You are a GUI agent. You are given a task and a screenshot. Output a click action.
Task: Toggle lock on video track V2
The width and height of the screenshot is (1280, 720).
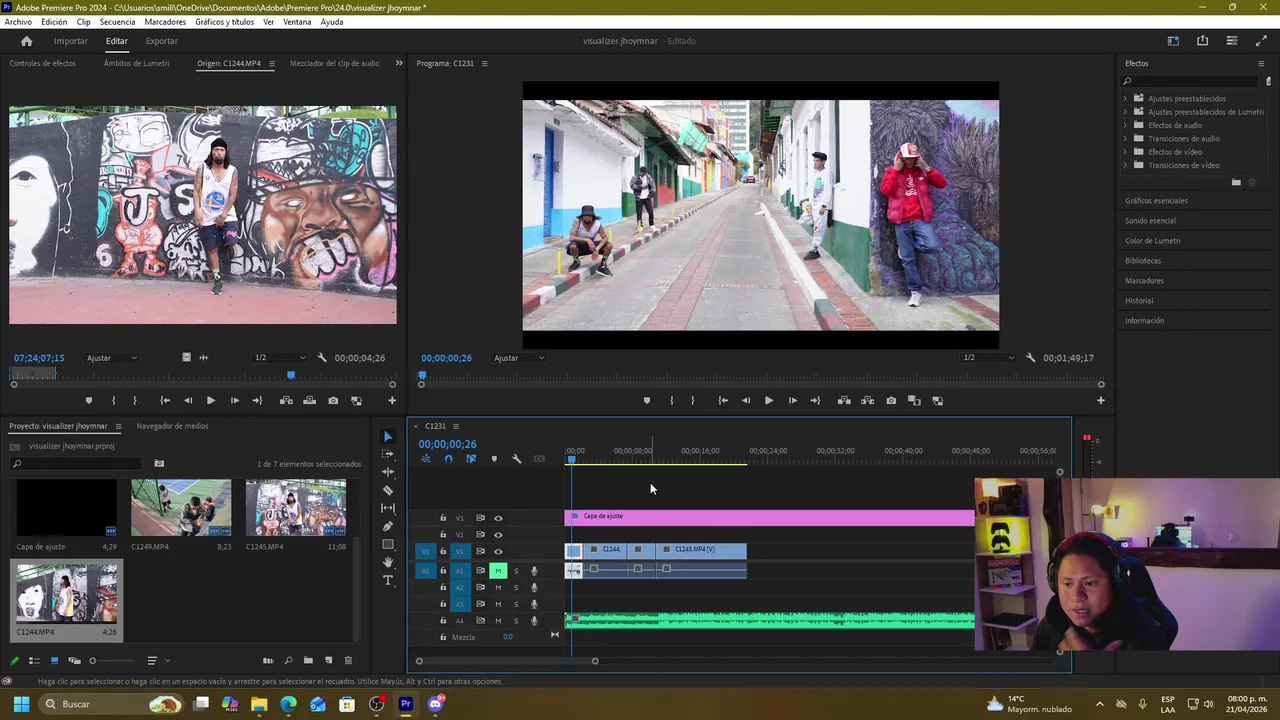tap(443, 535)
